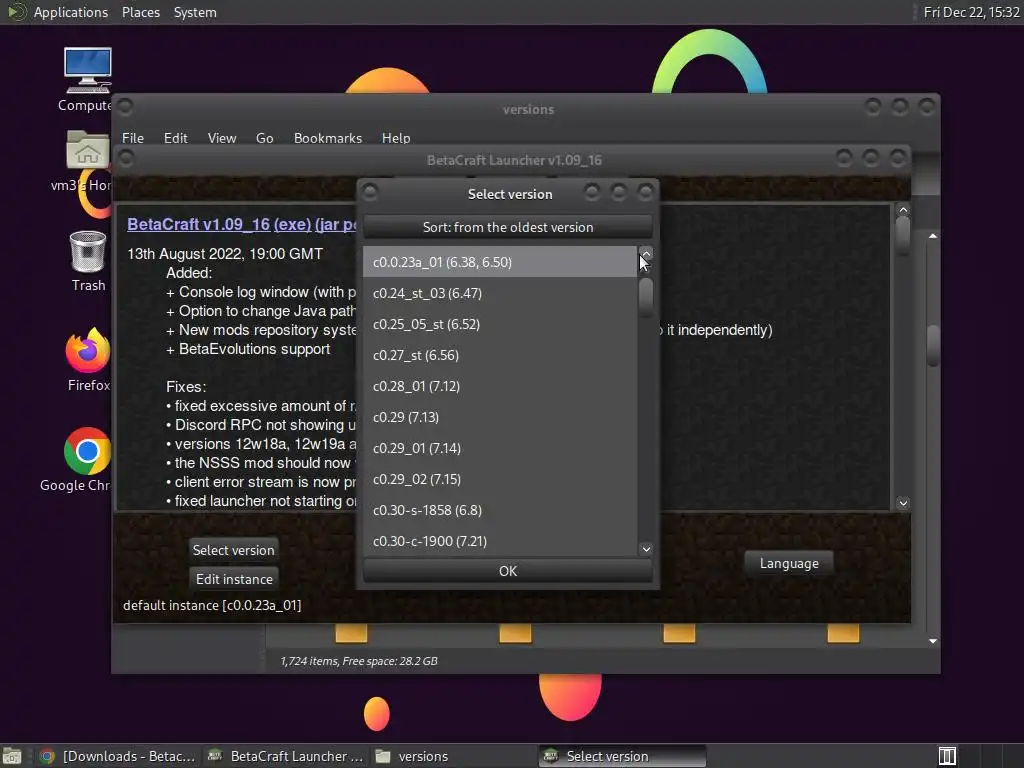Click version list scrollbar up arrow
Screen dimensions: 1024x768
[646, 253]
